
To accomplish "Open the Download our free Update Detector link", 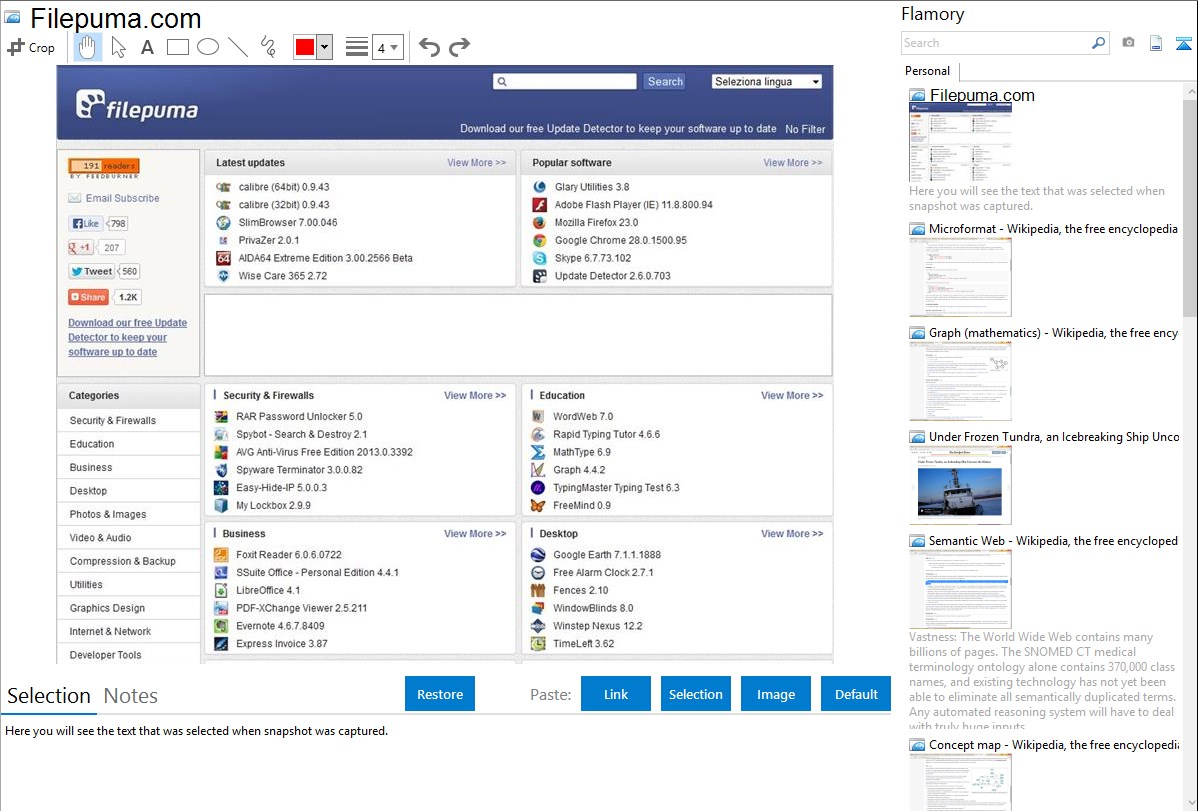I will coord(128,337).
